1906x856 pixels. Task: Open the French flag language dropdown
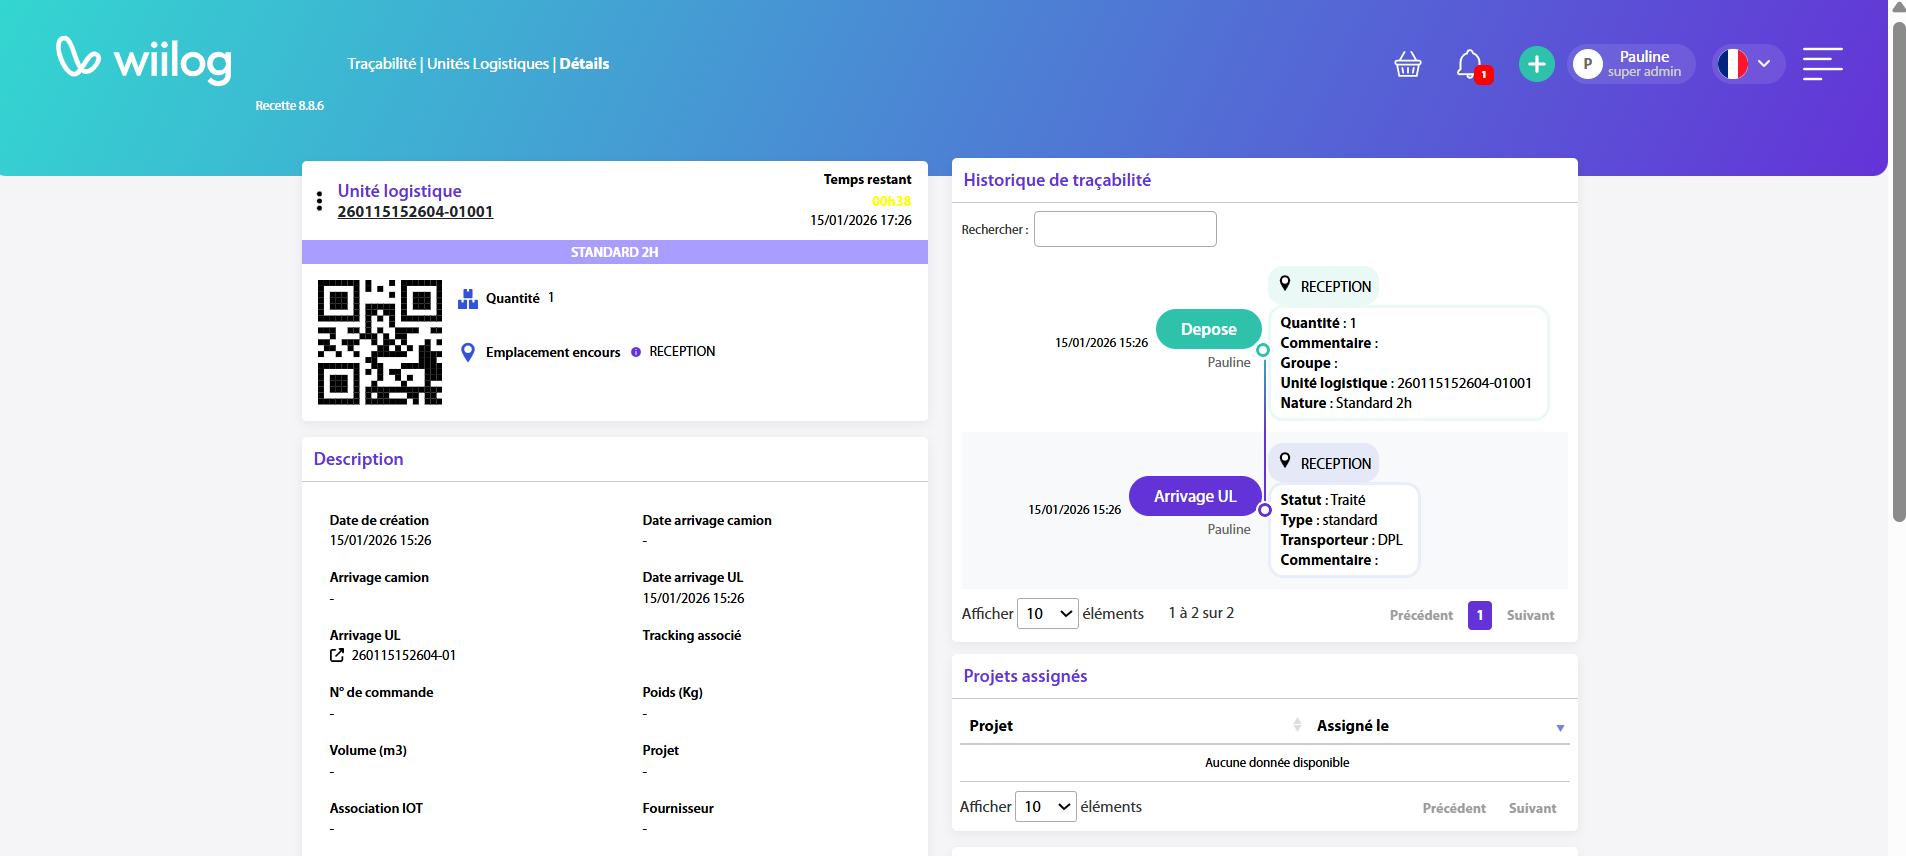1747,64
